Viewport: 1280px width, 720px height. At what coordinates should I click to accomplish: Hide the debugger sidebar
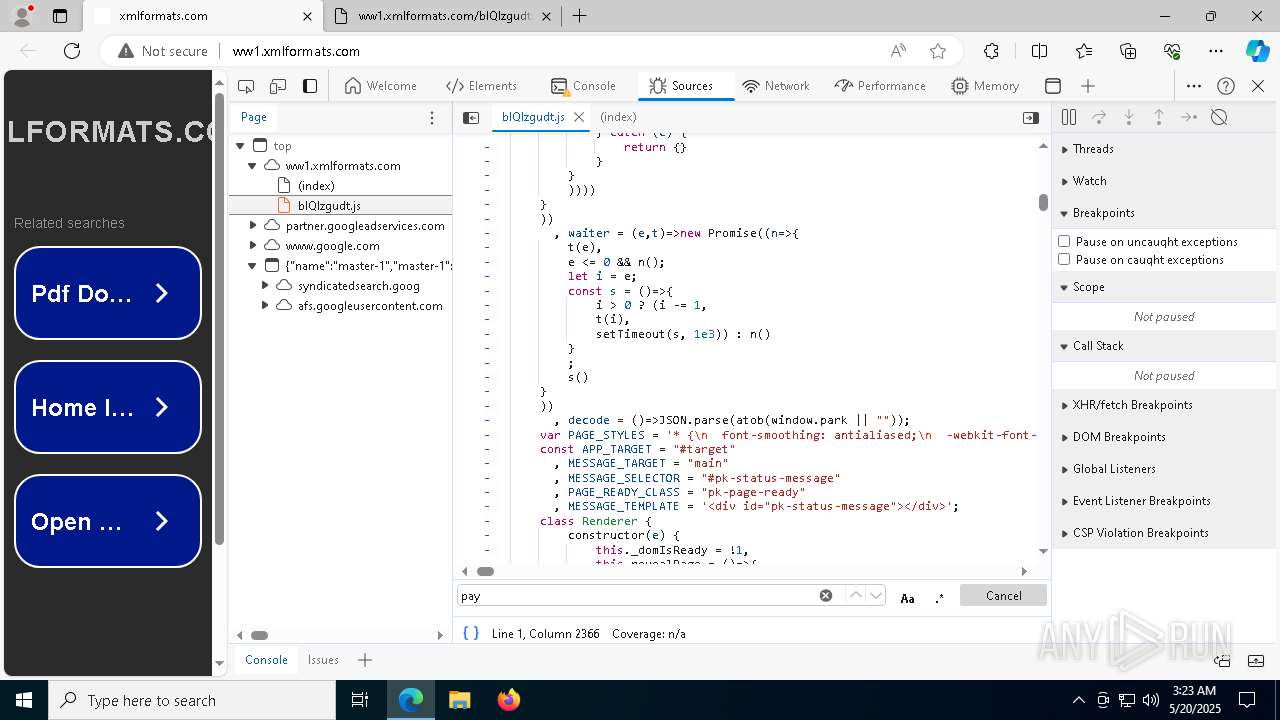click(1030, 117)
